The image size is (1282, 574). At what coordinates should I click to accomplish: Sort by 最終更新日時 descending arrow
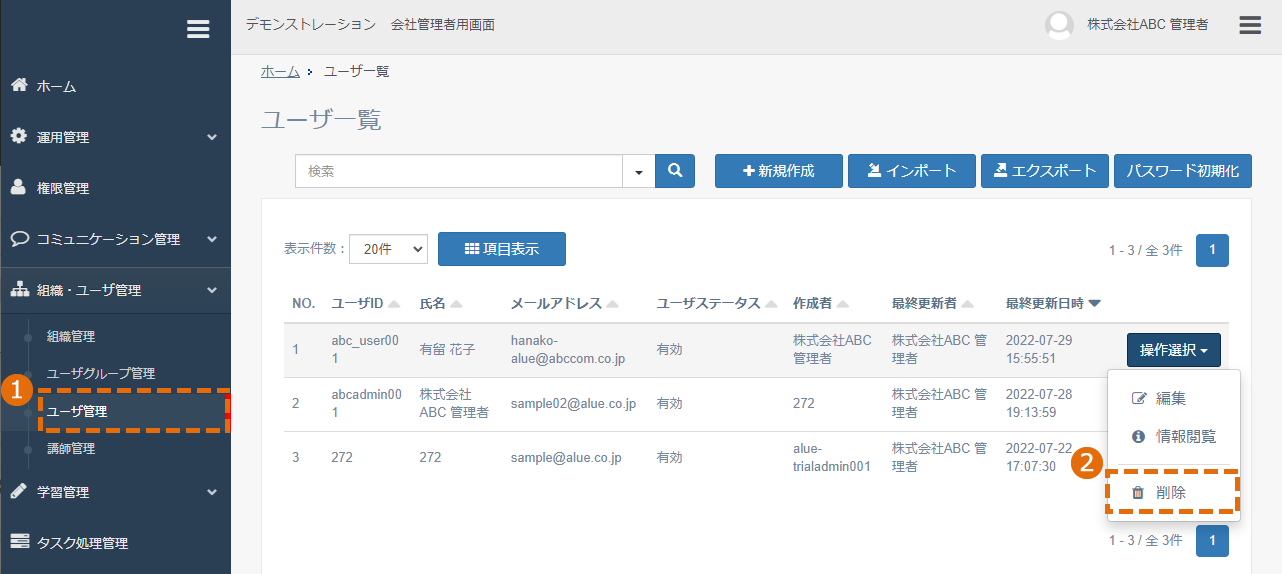1095,304
